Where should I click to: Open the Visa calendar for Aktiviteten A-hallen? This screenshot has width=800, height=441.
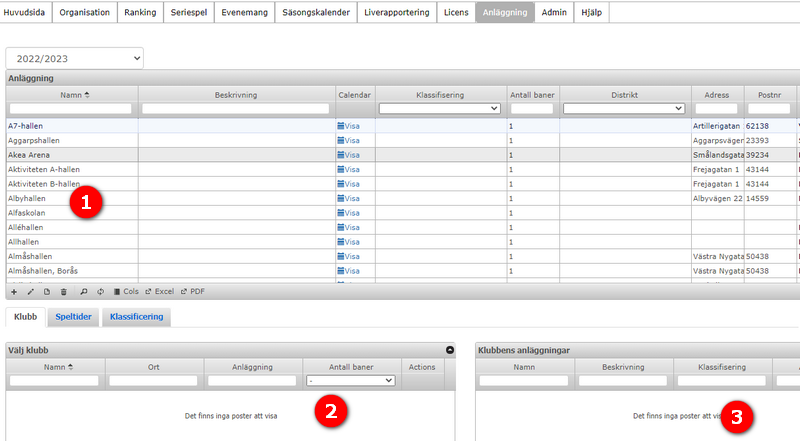tap(348, 169)
